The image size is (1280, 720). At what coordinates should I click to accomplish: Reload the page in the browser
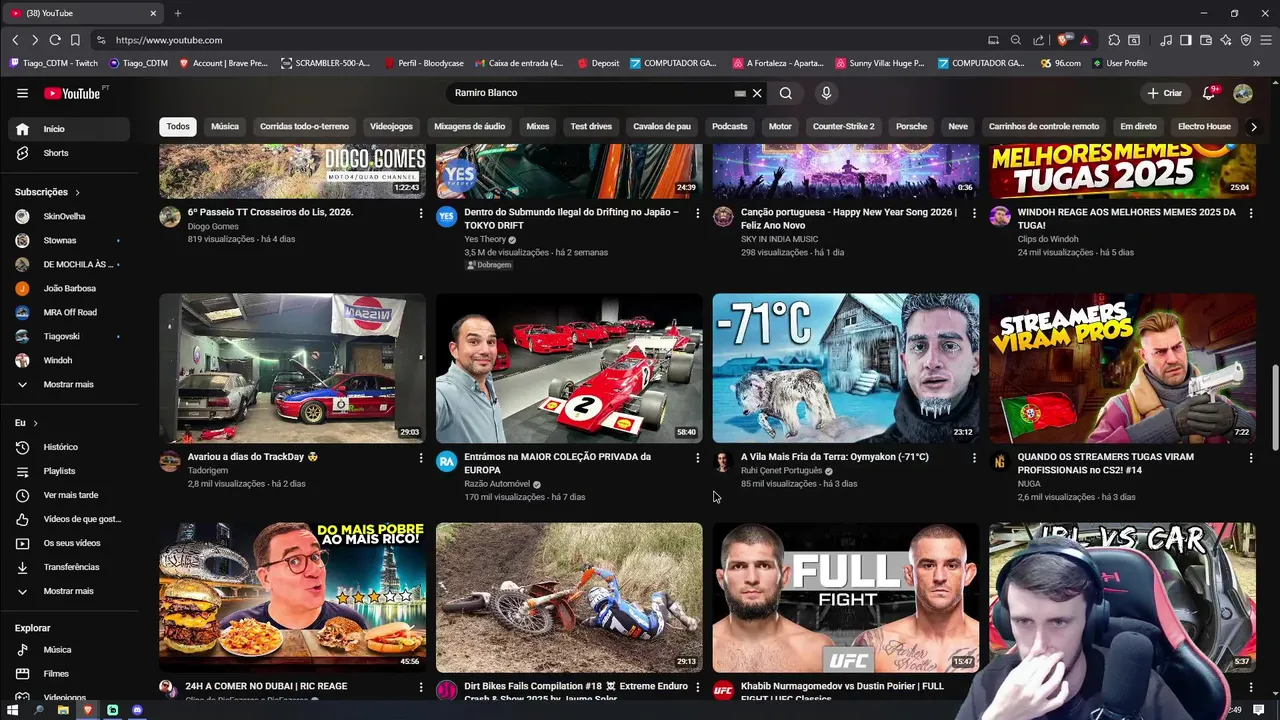tap(55, 40)
